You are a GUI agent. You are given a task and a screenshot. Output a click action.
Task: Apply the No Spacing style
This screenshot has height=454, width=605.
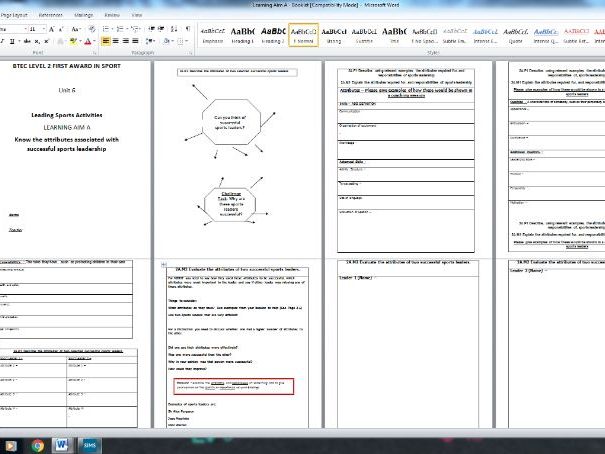click(x=425, y=35)
